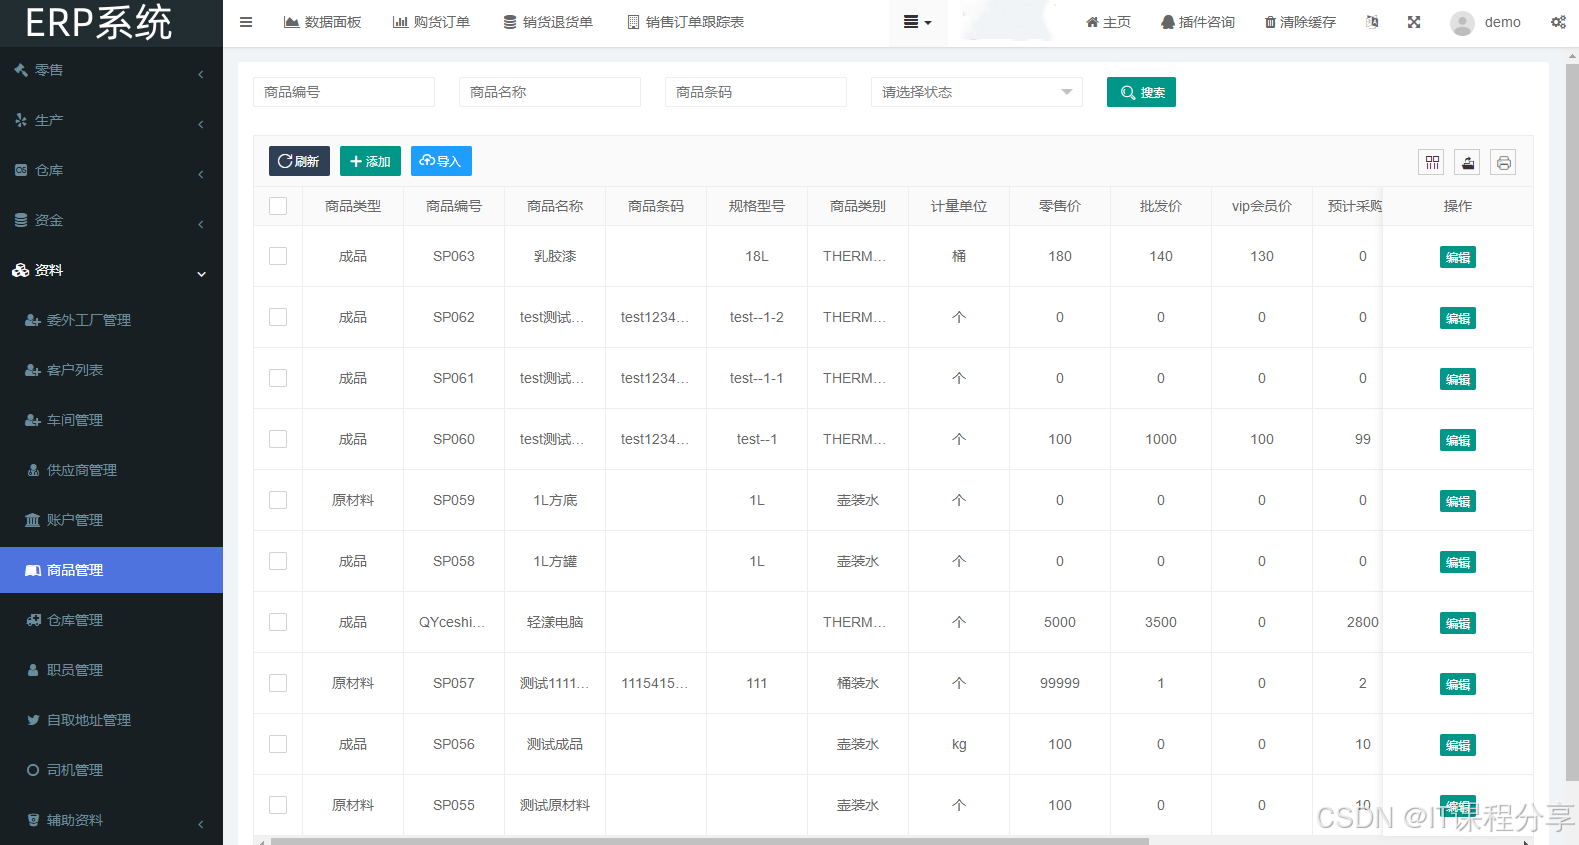Toggle the fullscreen expand icon
Screen dimensions: 1579x845
(x=1414, y=22)
